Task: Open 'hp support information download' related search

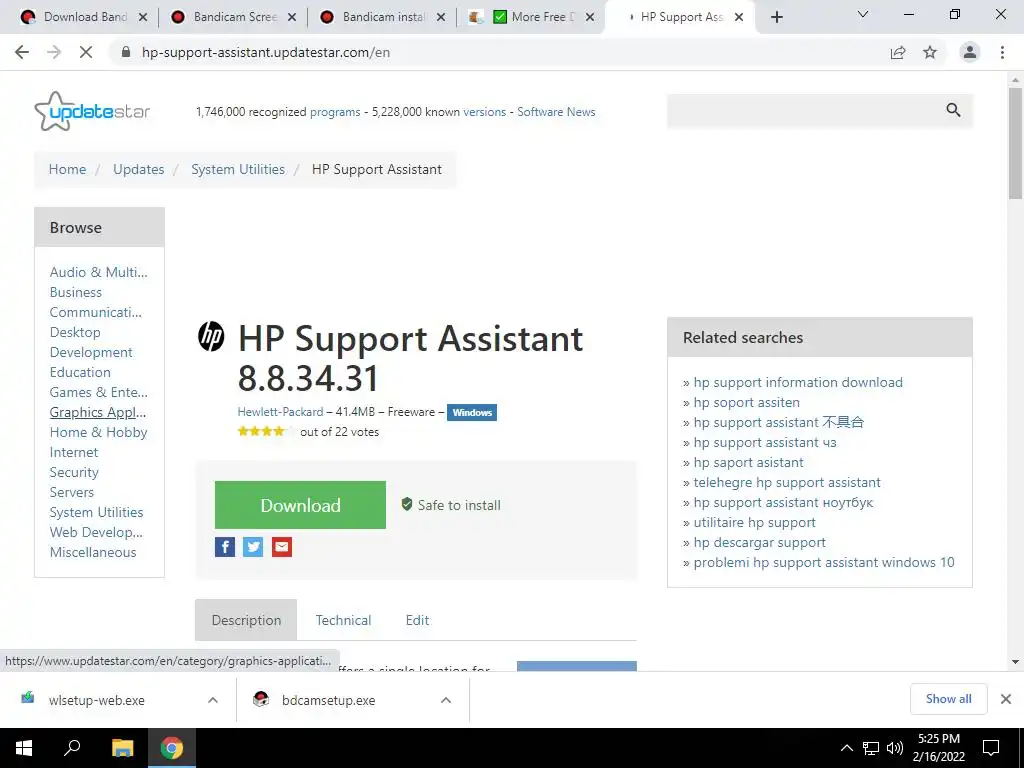Action: (x=798, y=382)
